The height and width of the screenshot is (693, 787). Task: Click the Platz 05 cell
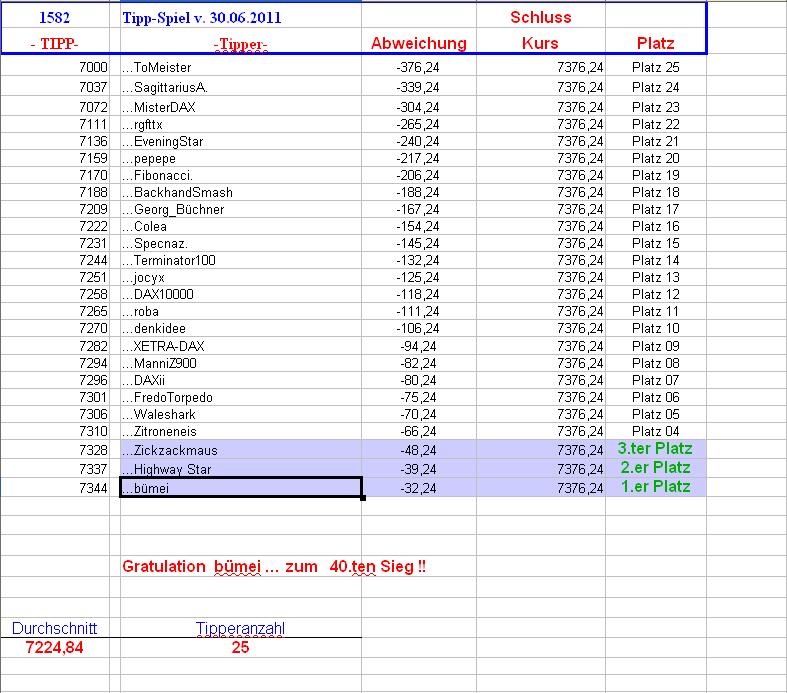(655, 414)
